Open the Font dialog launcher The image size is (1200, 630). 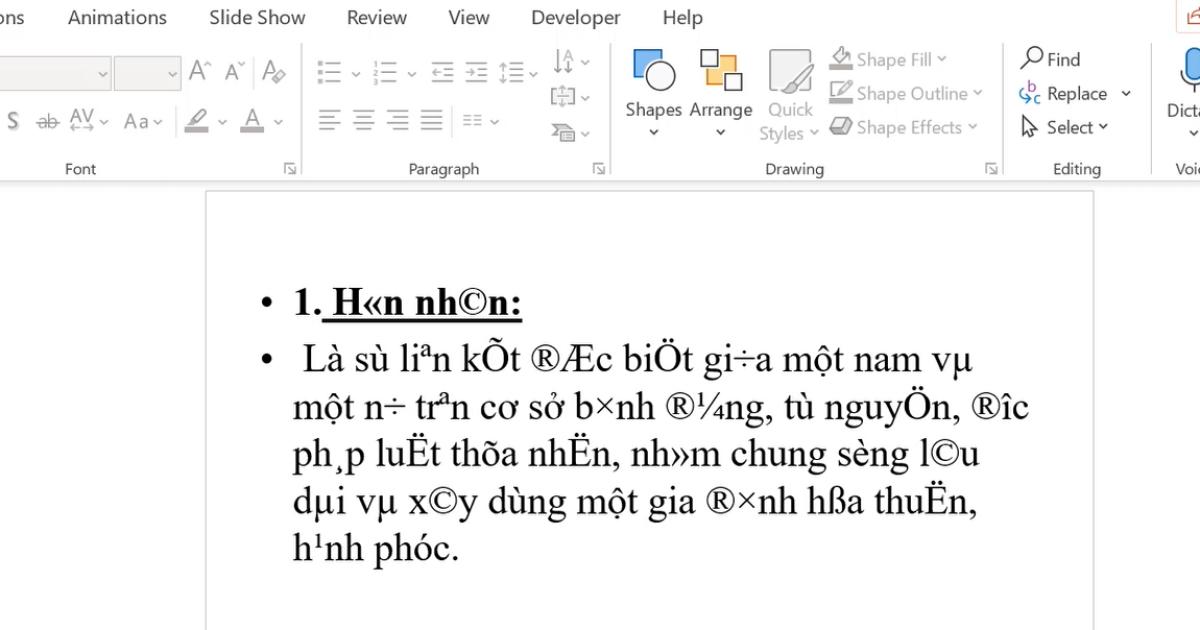pos(290,169)
